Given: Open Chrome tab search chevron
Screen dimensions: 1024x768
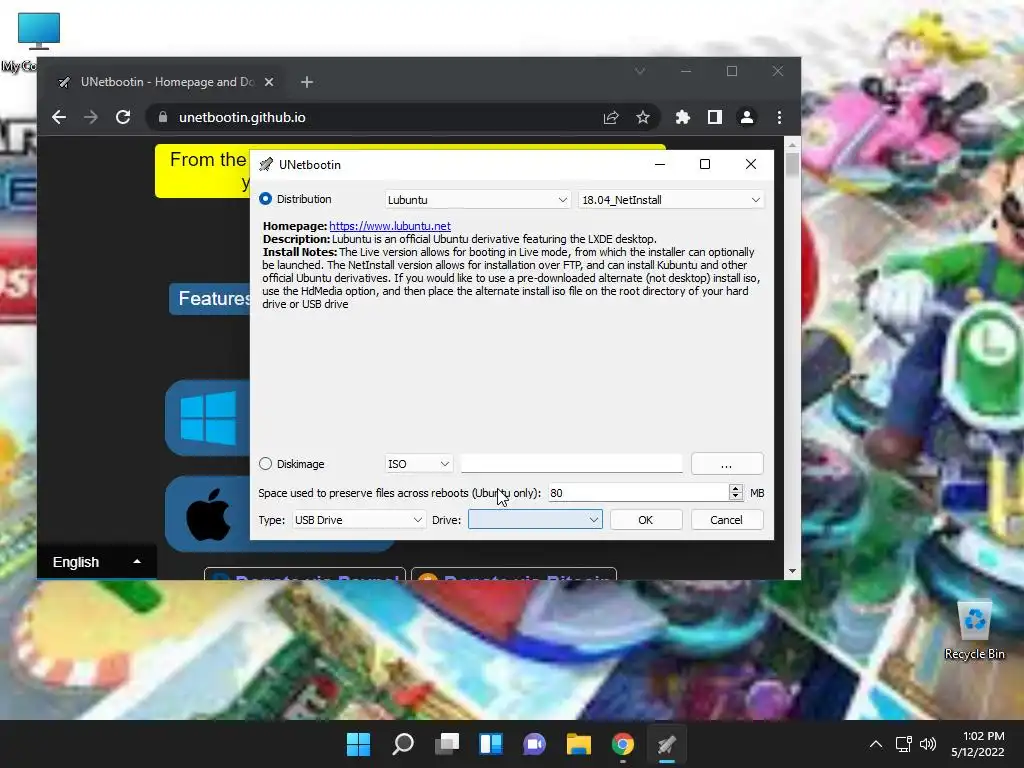Looking at the screenshot, I should [x=640, y=71].
